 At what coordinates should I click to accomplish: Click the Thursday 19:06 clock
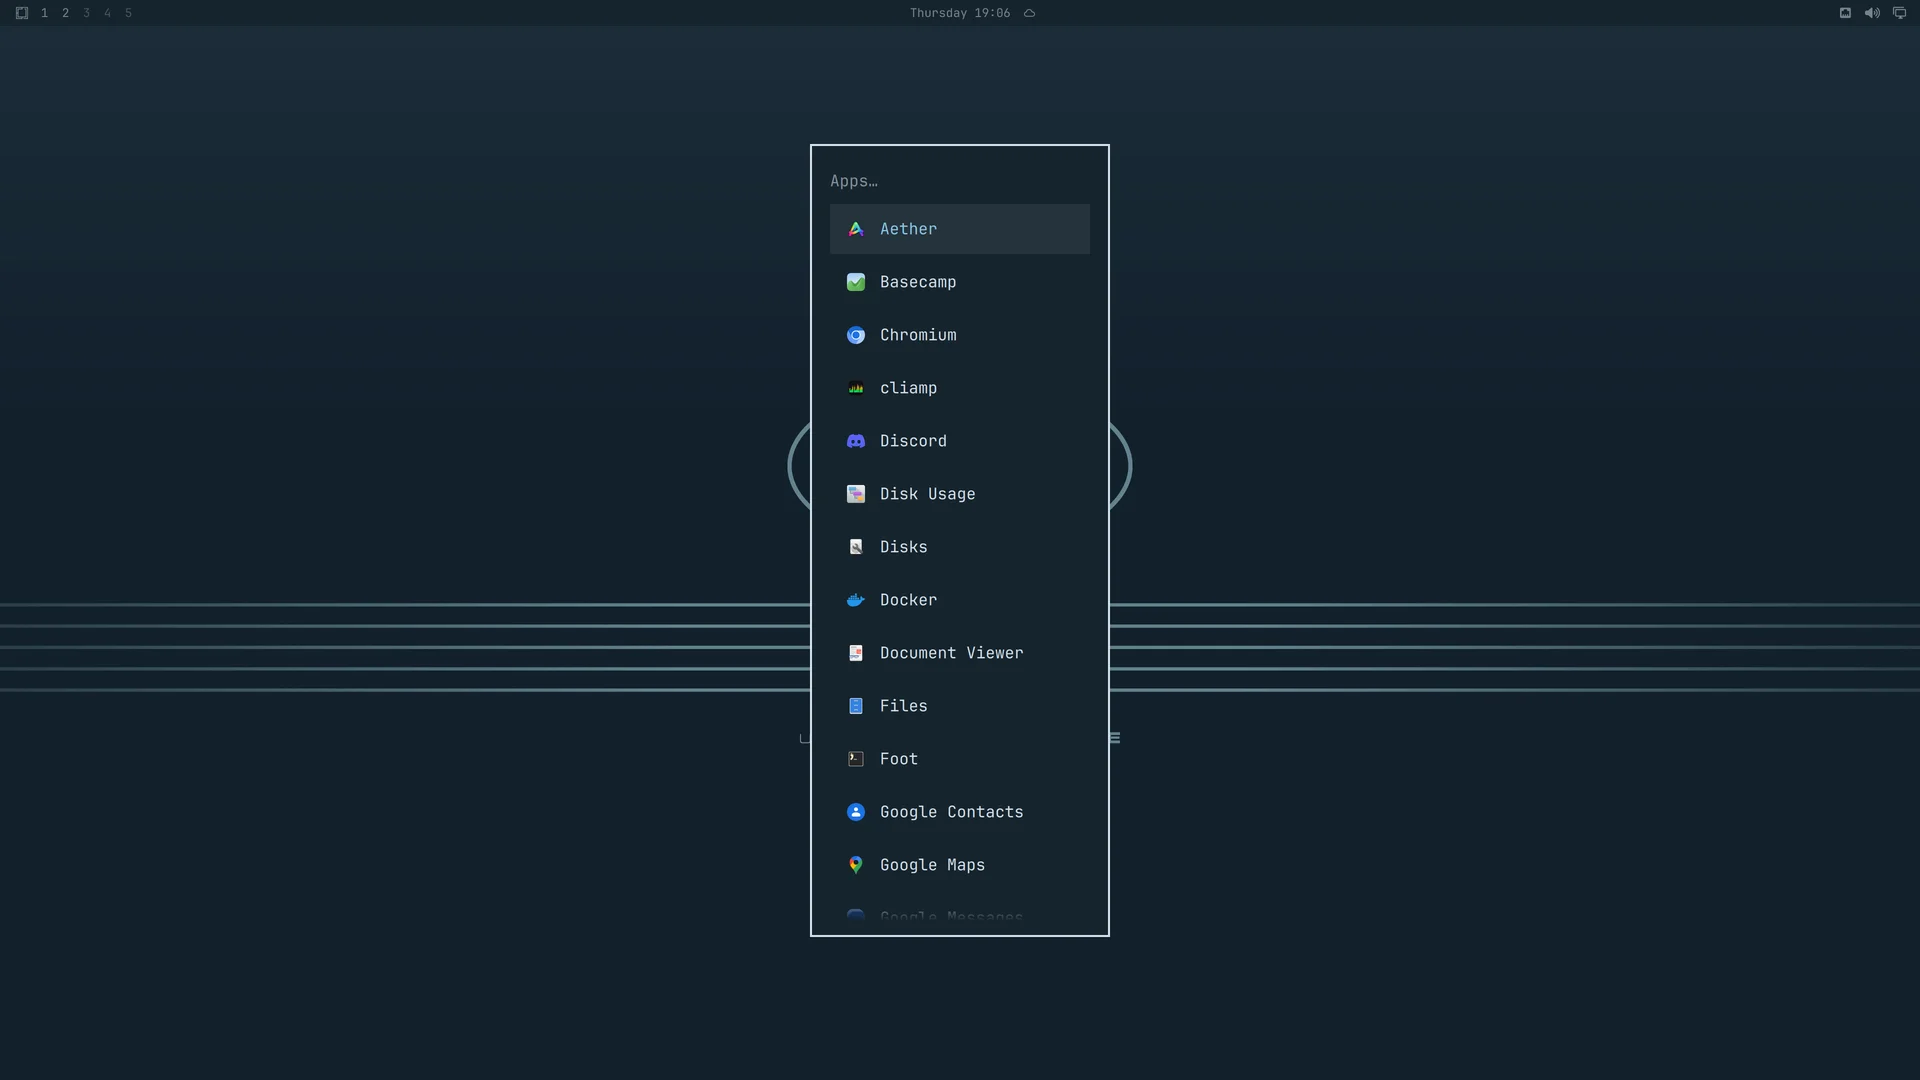[960, 13]
